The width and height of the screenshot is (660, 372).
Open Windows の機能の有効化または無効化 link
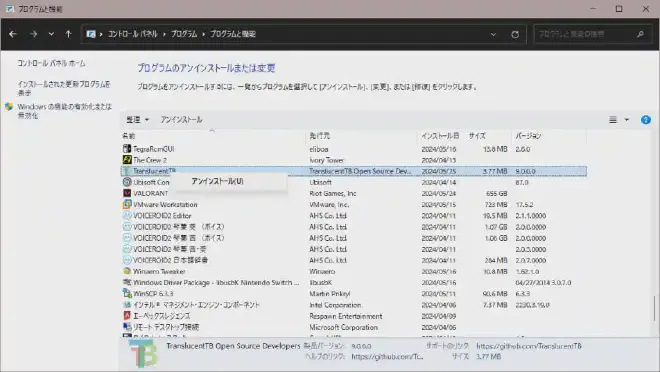click(64, 111)
